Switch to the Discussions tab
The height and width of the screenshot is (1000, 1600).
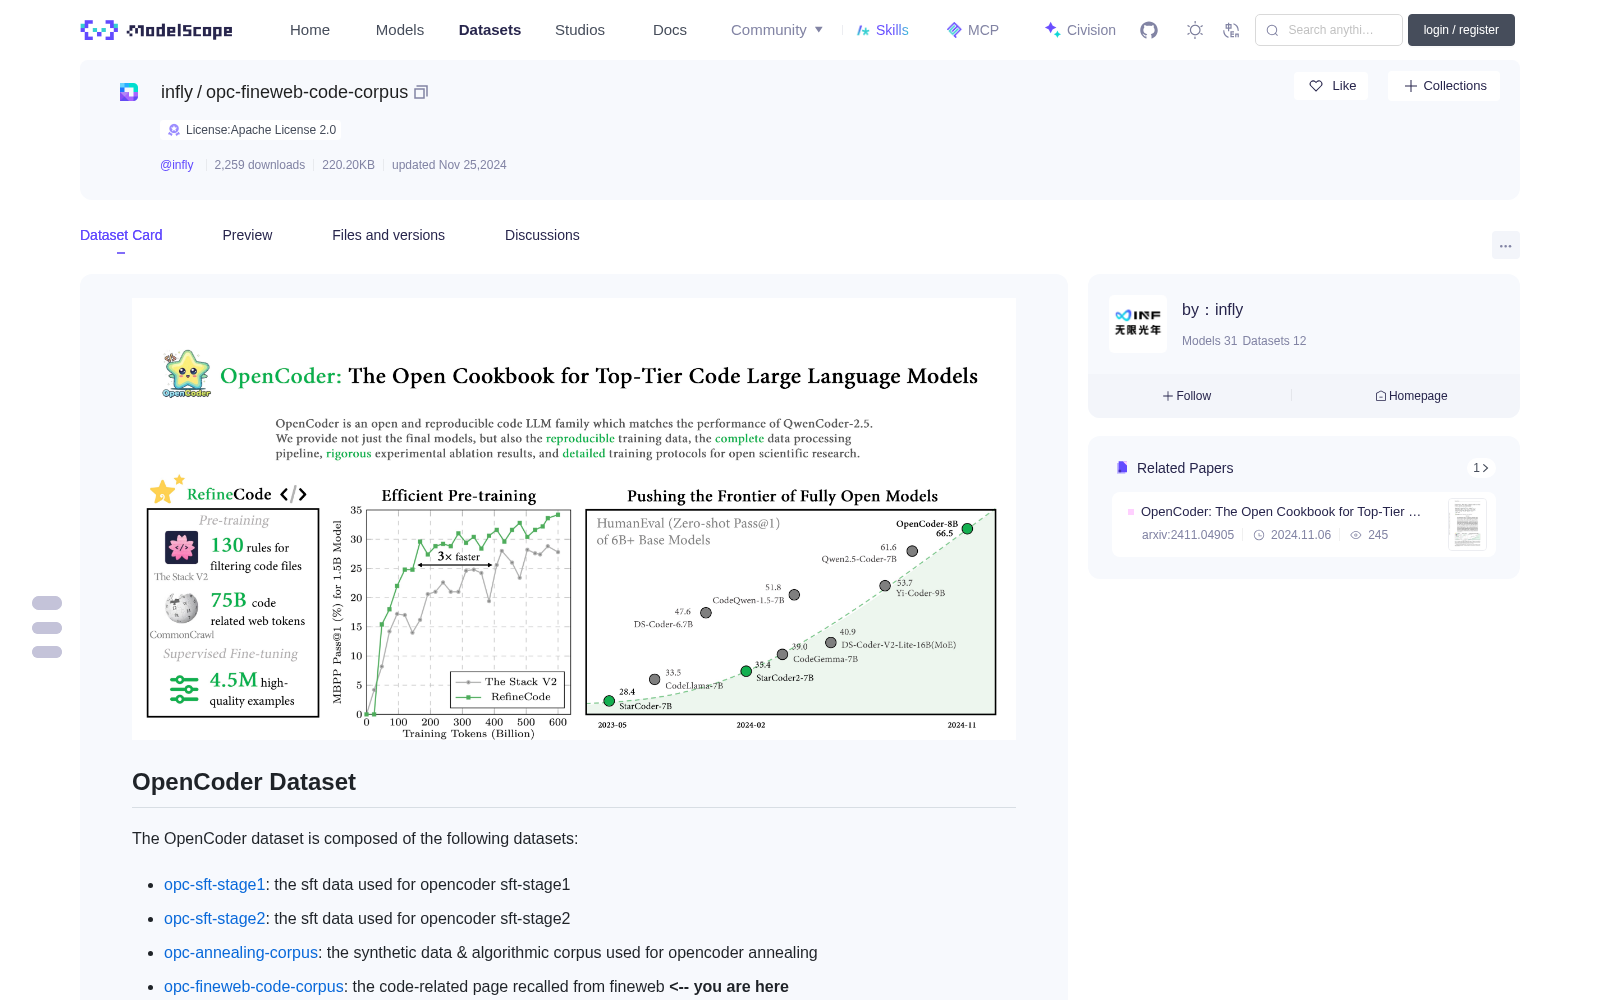pos(542,235)
